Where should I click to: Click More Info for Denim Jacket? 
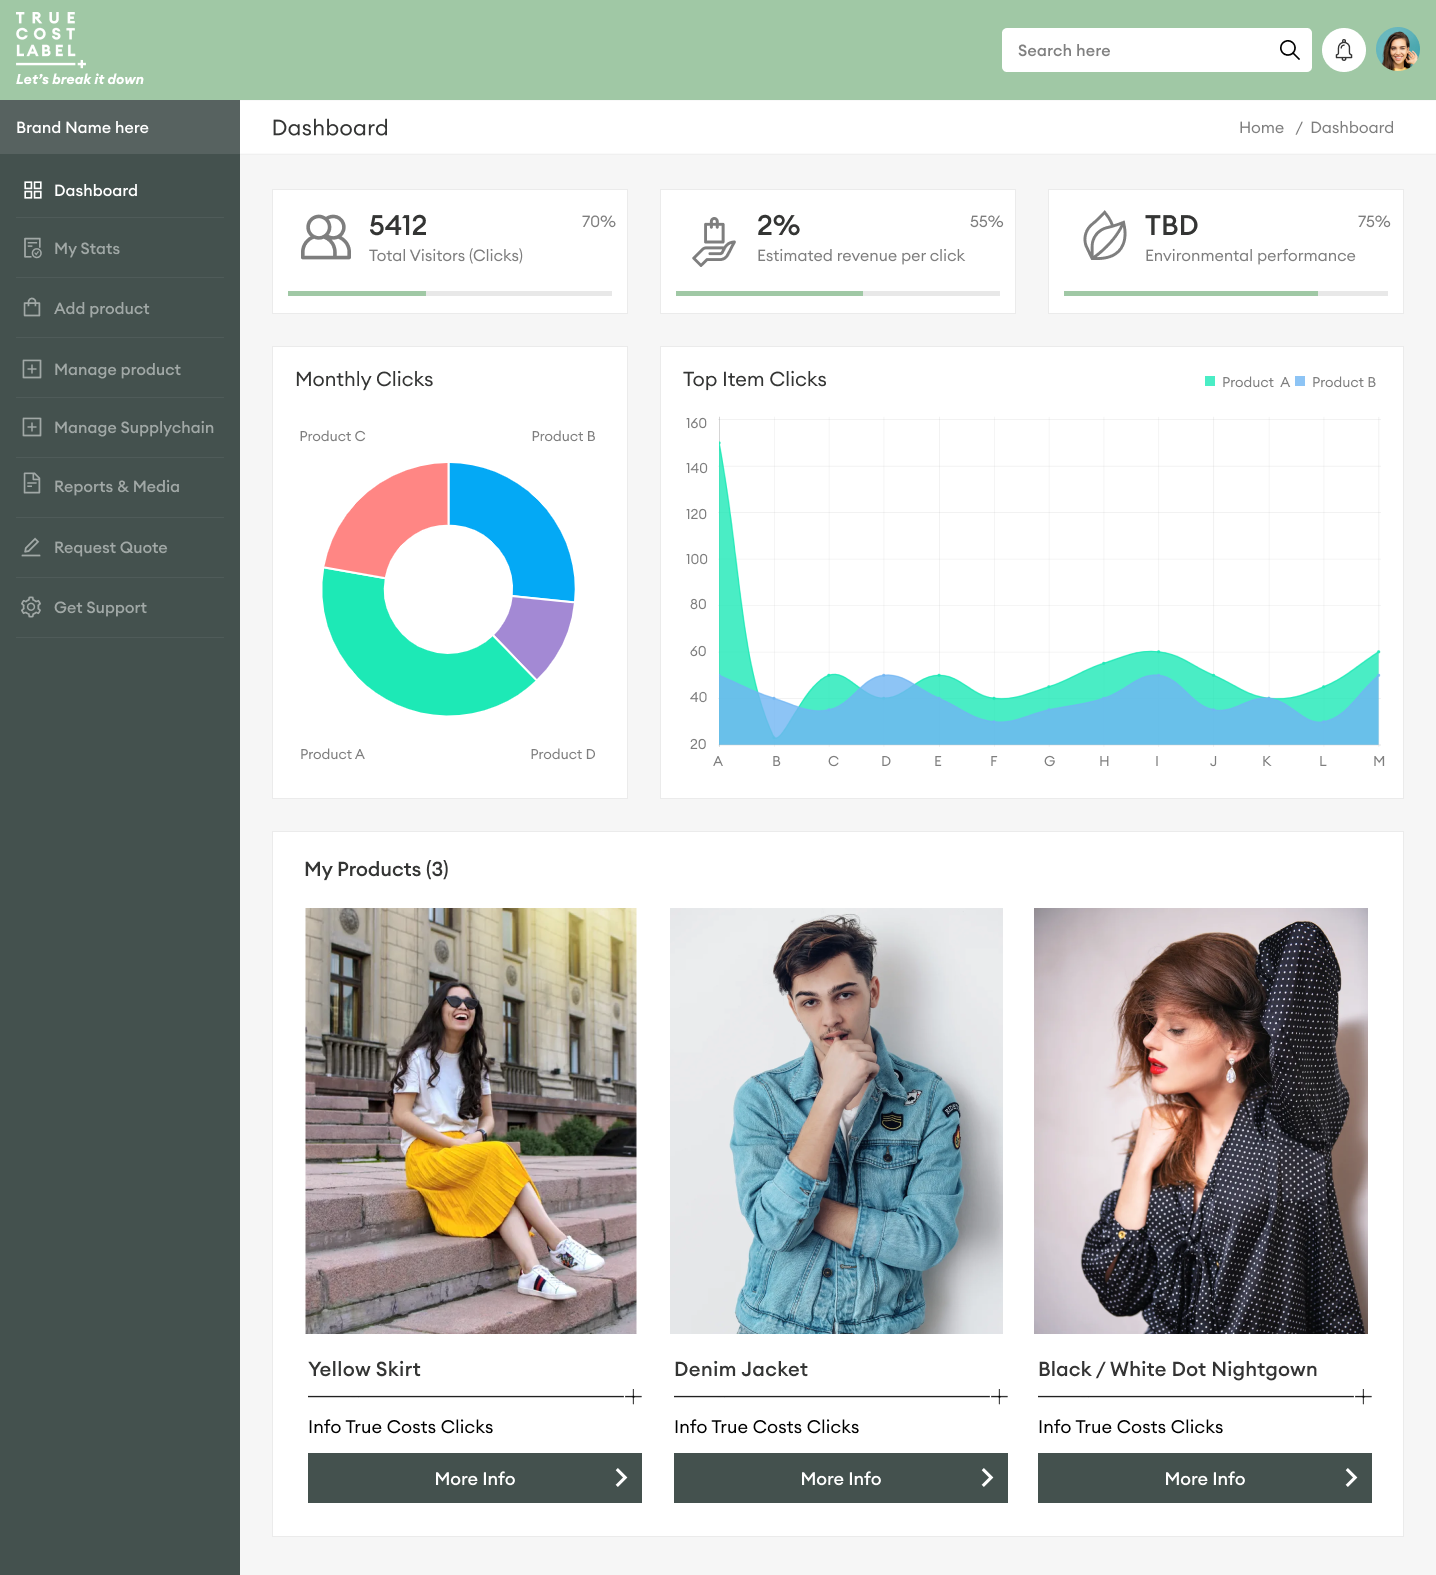click(841, 1478)
